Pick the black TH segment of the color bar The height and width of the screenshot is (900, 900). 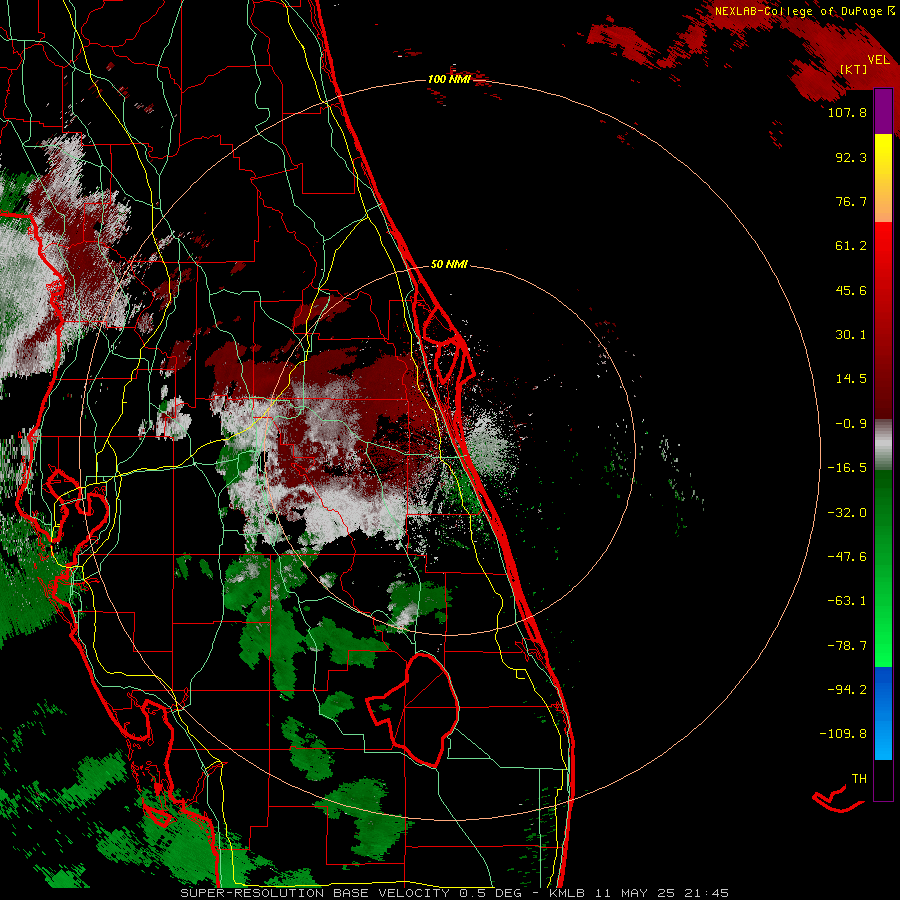click(883, 779)
